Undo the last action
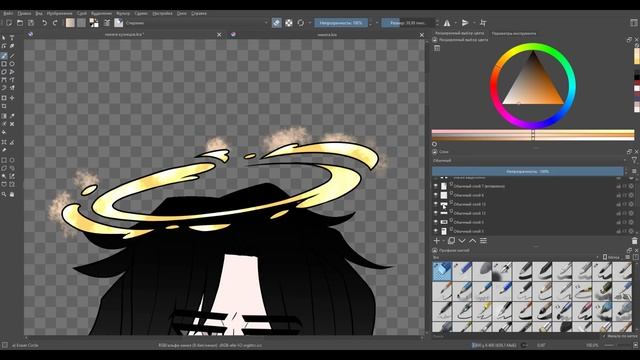Viewport: 640px width, 360px height. click(x=44, y=23)
